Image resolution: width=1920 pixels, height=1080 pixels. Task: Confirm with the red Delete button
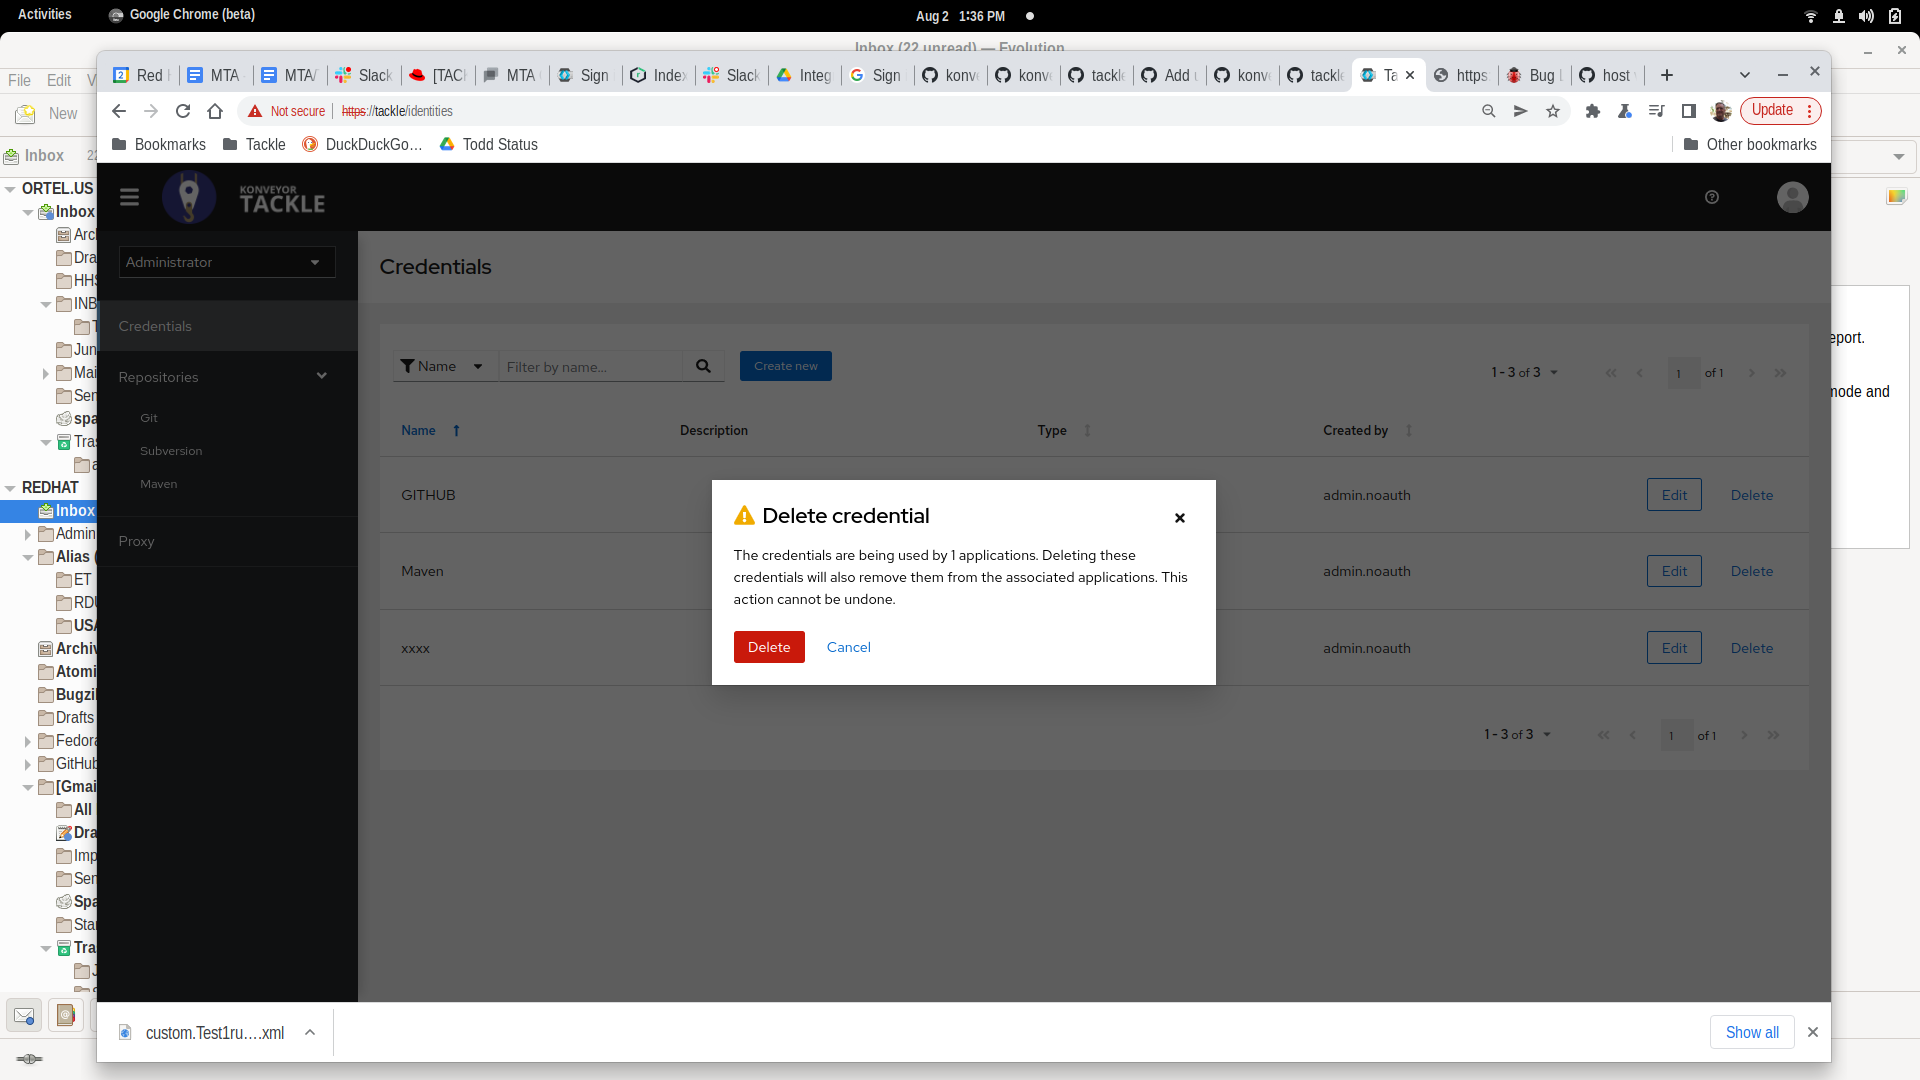tap(768, 647)
